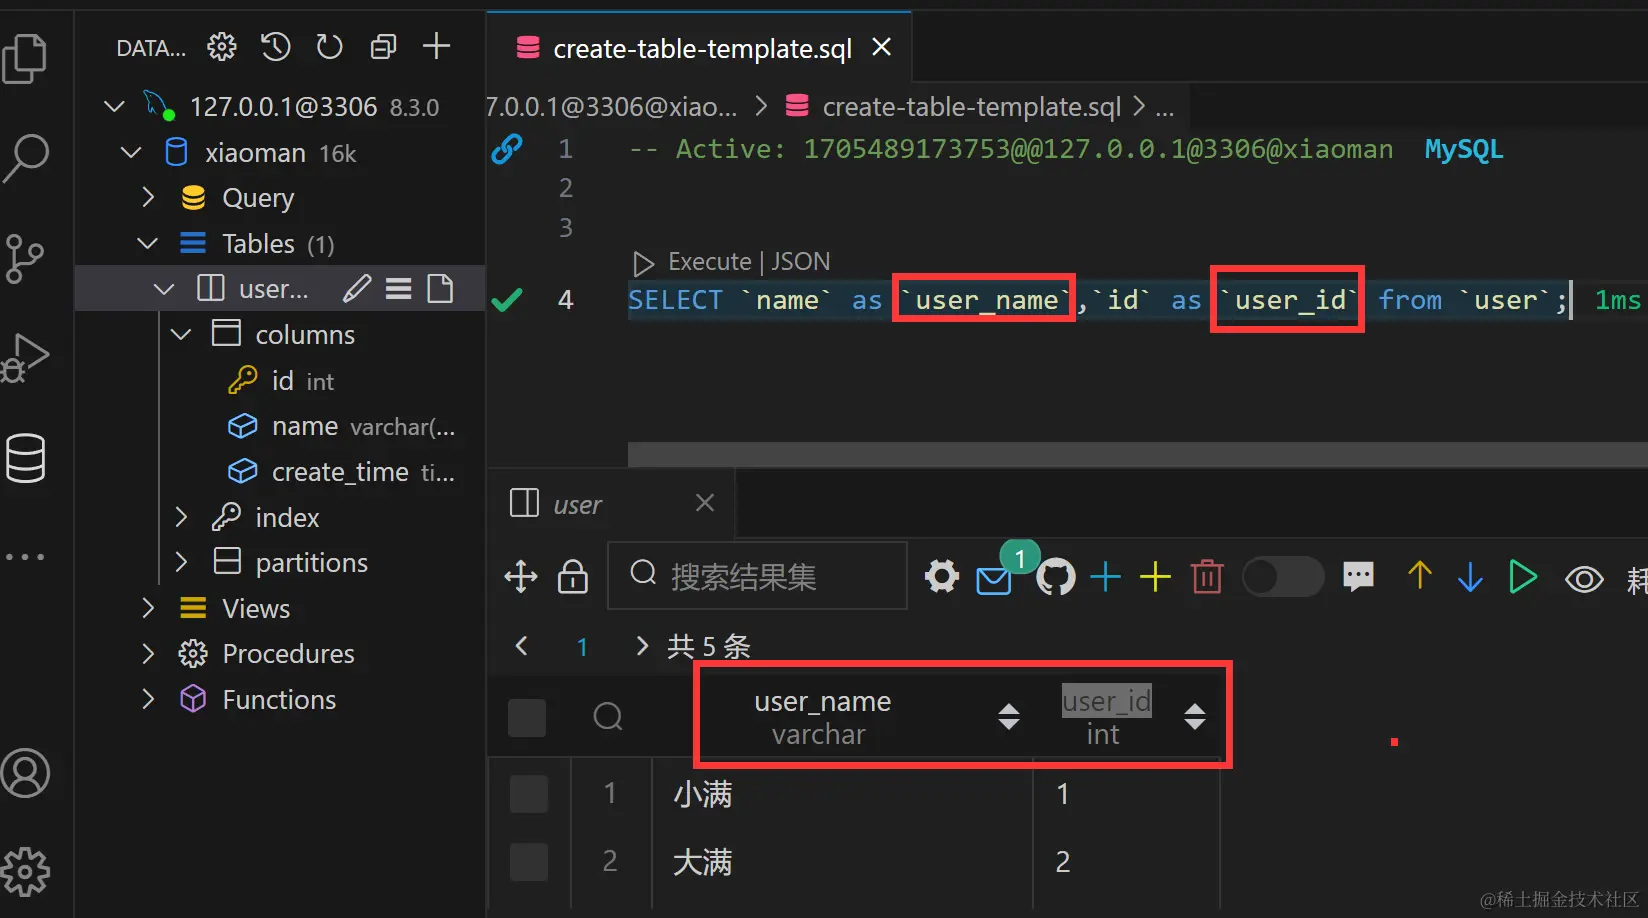The height and width of the screenshot is (918, 1648).
Task: Click the editor horizontal scrollbar
Action: click(x=1138, y=455)
